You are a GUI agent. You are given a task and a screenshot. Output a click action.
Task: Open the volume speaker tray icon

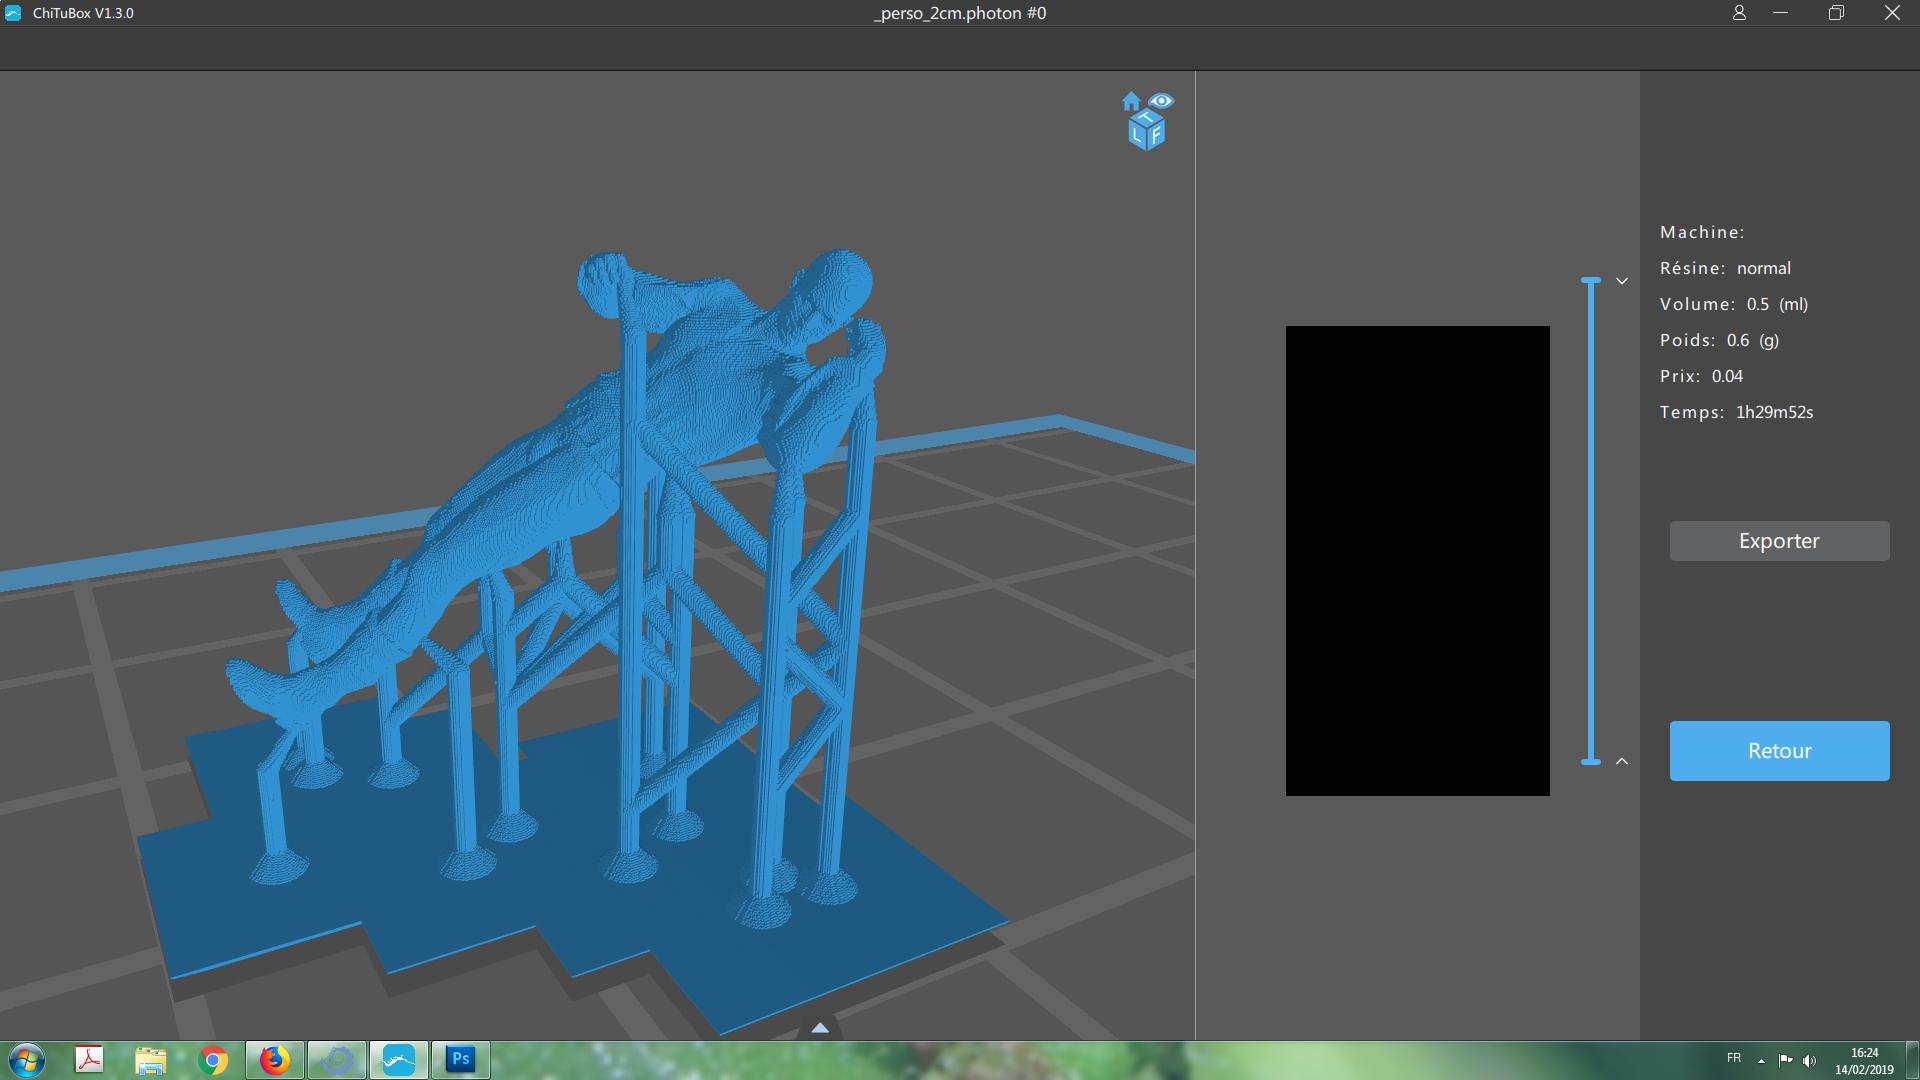tap(1809, 1060)
